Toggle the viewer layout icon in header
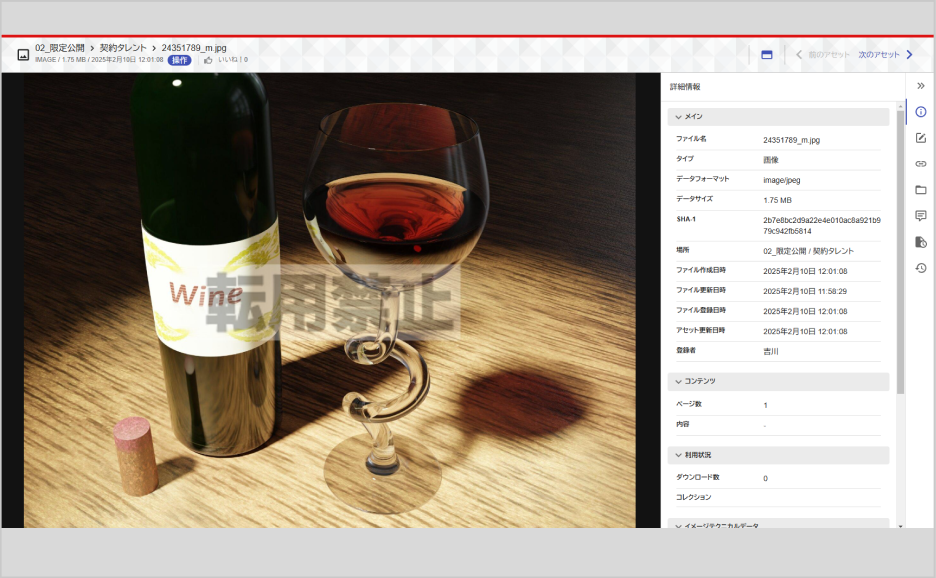The width and height of the screenshot is (936, 578). pos(767,55)
